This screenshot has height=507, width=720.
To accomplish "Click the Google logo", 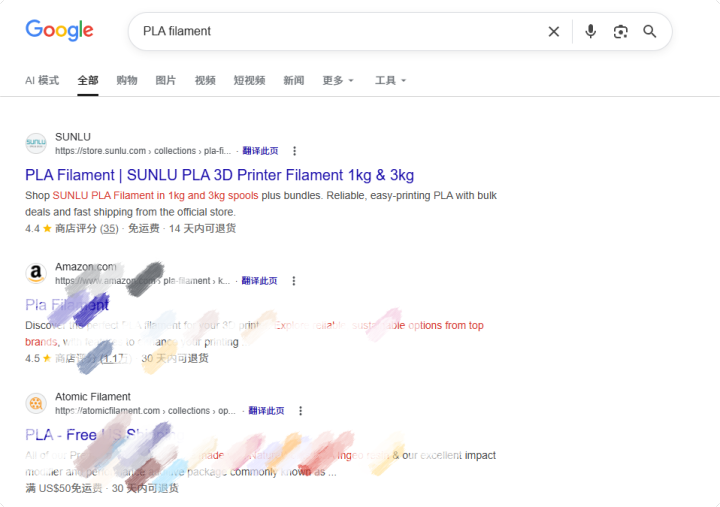I will click(x=59, y=30).
